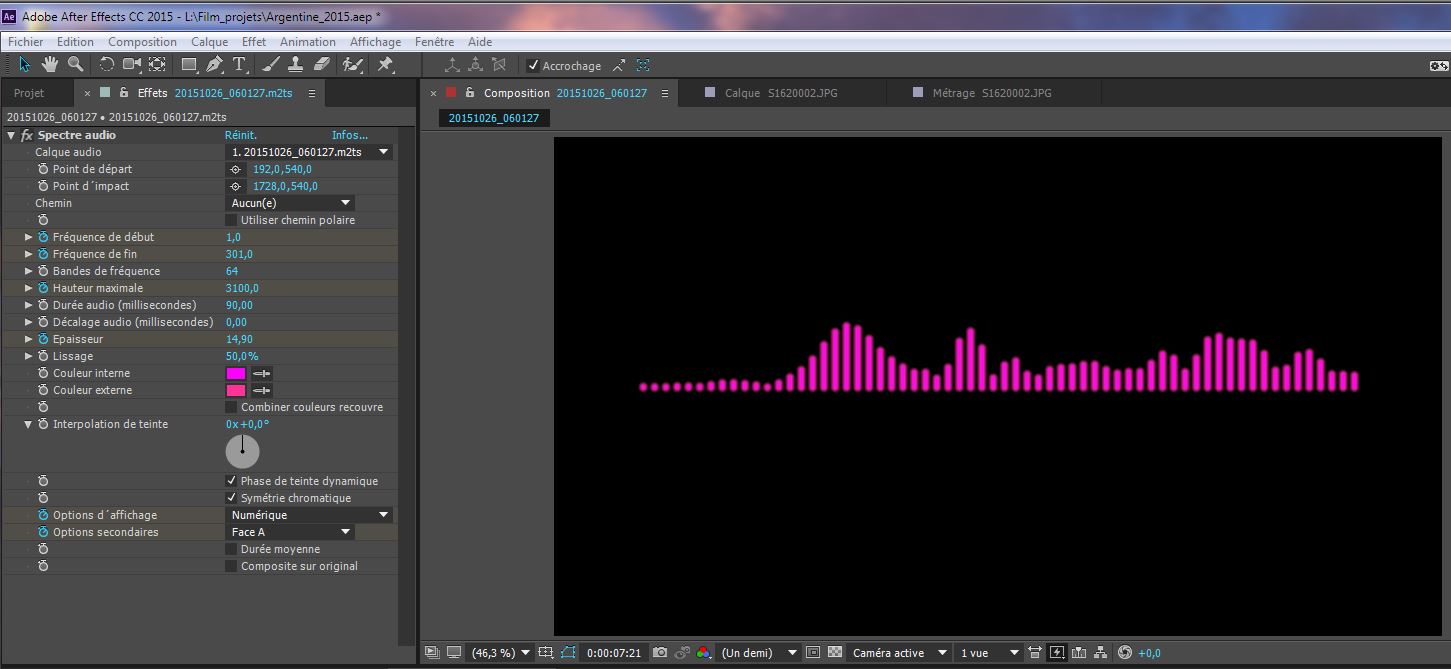1451x669 pixels.
Task: Open the Couleur interne color swatch
Action: click(x=236, y=373)
